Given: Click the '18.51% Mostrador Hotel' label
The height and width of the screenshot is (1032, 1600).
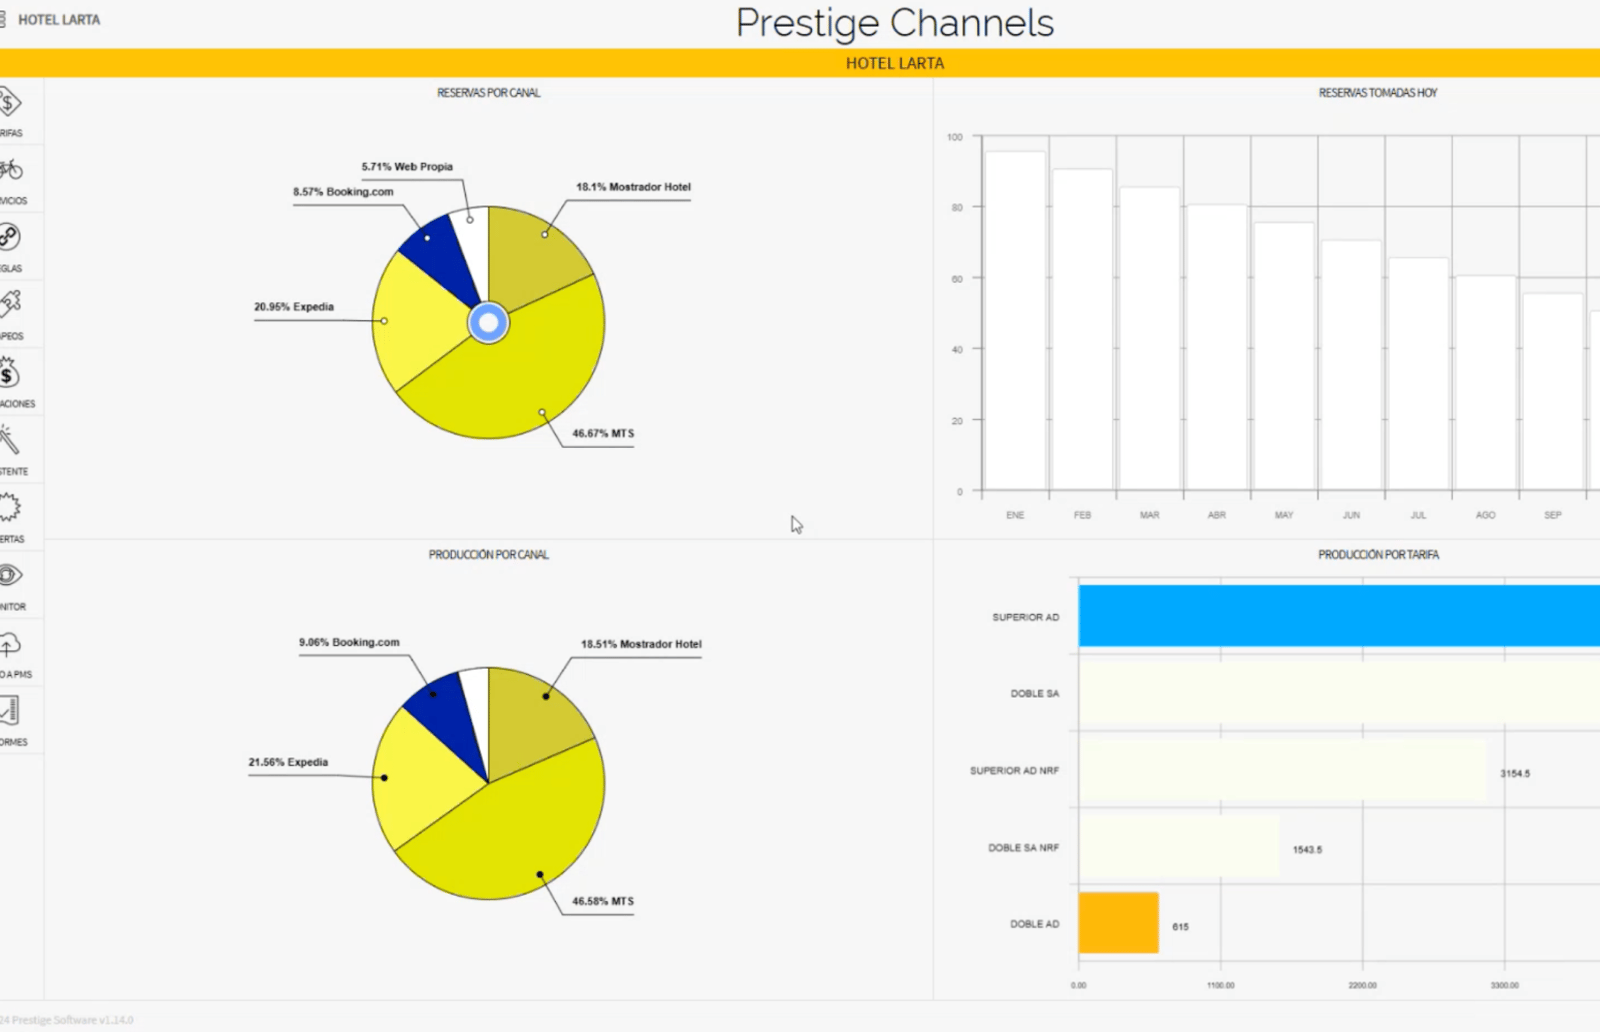Looking at the screenshot, I should (x=641, y=644).
